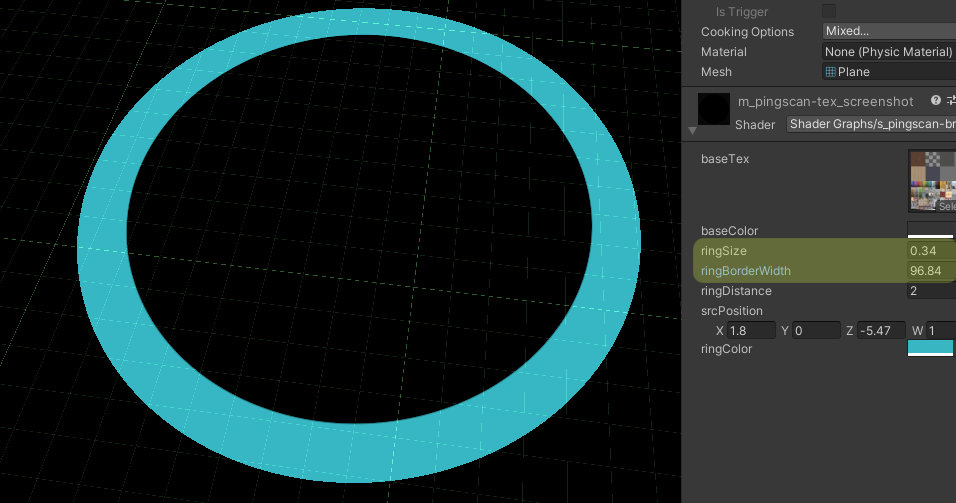
Task: Open the ringColor cyan color swatch
Action: [930, 348]
